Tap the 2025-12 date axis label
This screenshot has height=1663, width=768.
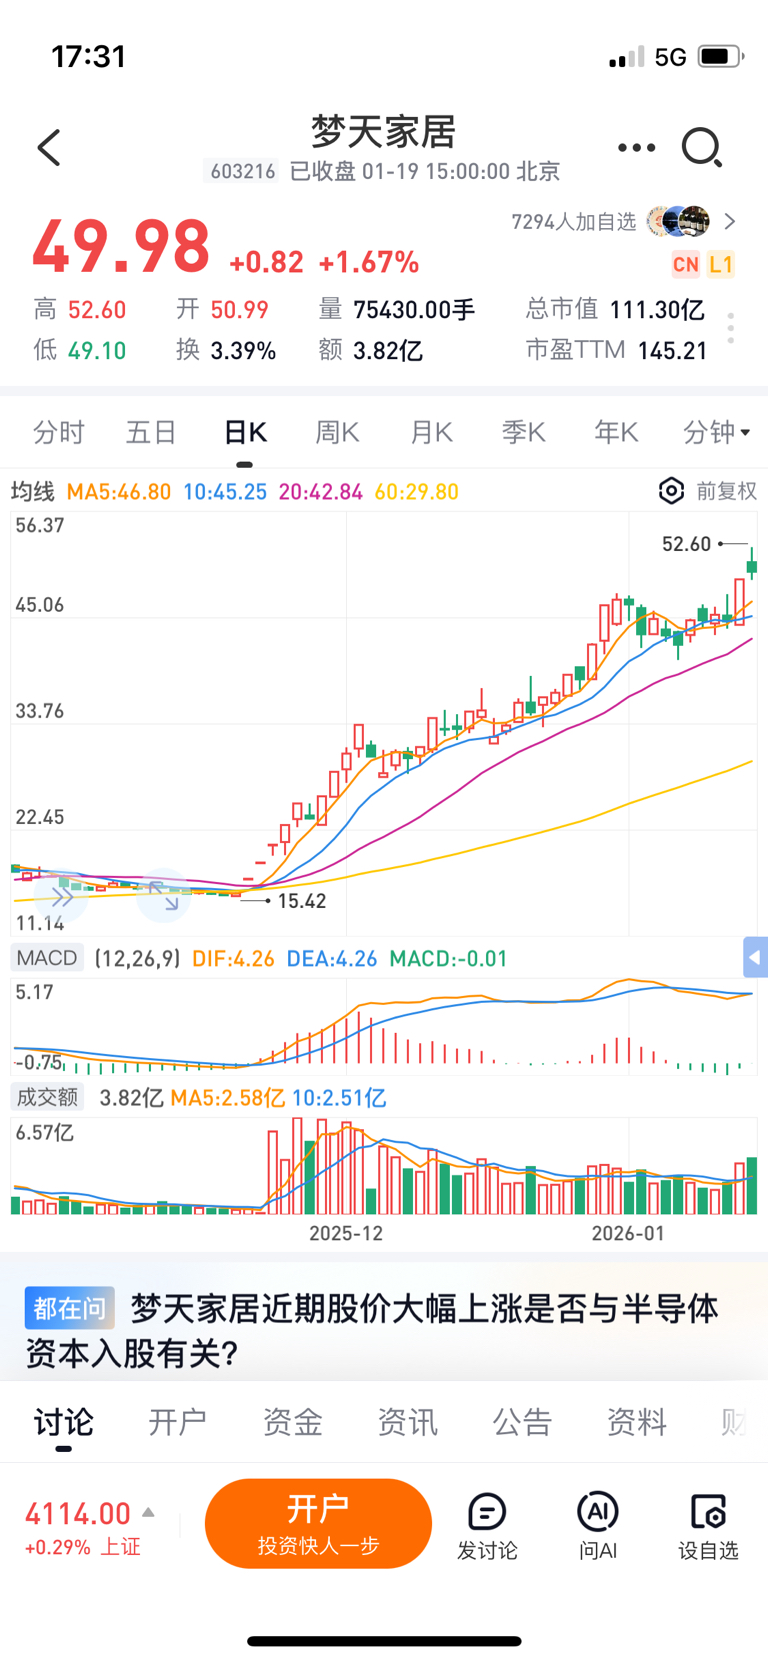pos(346,1233)
